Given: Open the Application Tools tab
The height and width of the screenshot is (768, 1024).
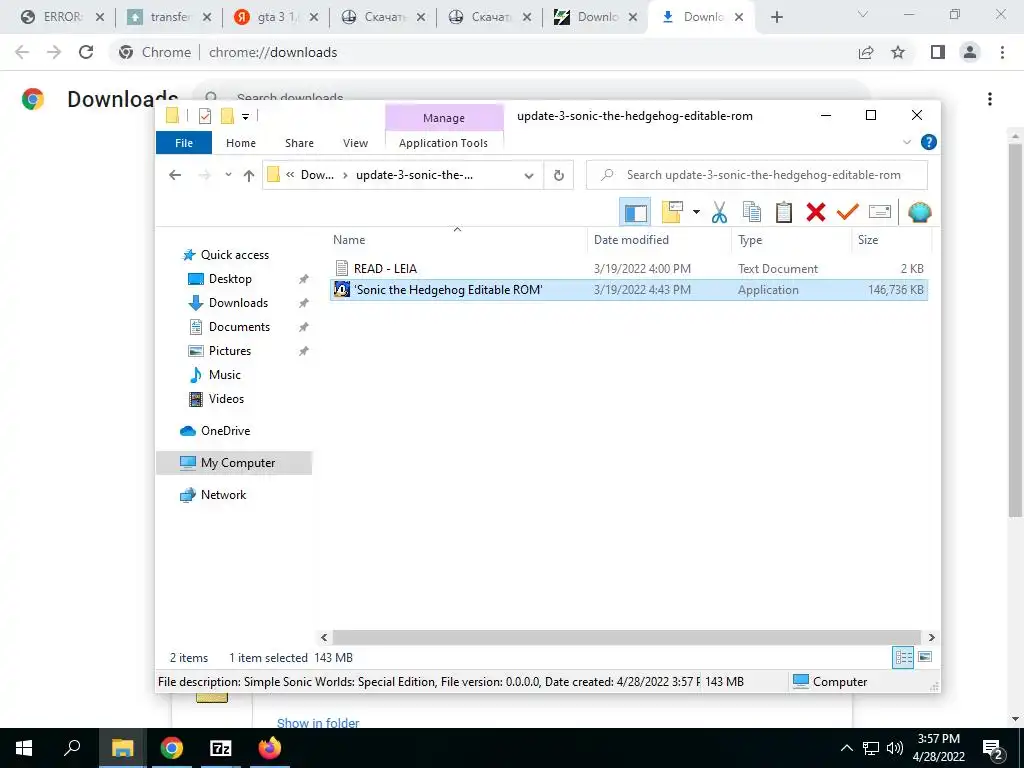Looking at the screenshot, I should (443, 143).
